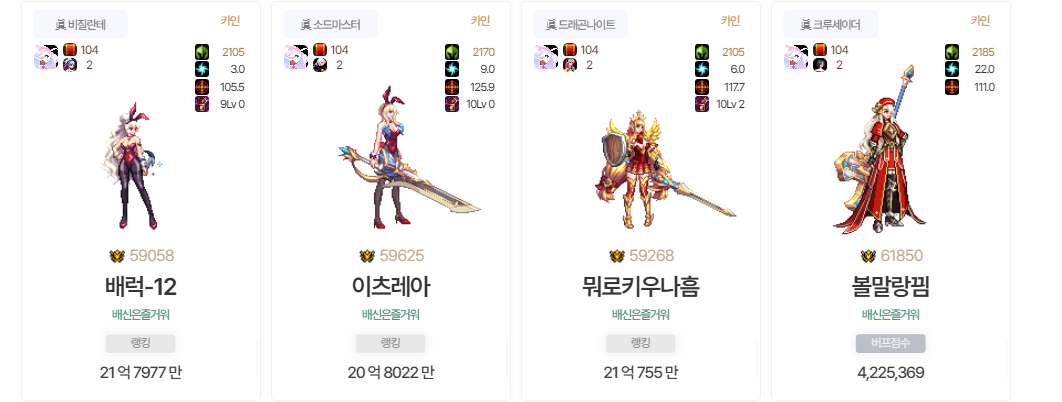This screenshot has height=402, width=1062.
Task: Click the purple icon beside 10Lv 2
Action: click(702, 104)
